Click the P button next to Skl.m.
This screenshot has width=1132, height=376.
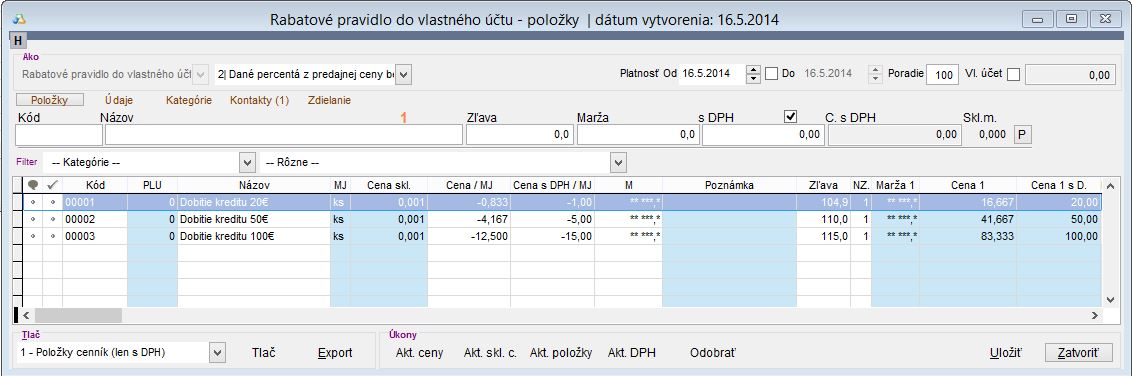[1022, 134]
